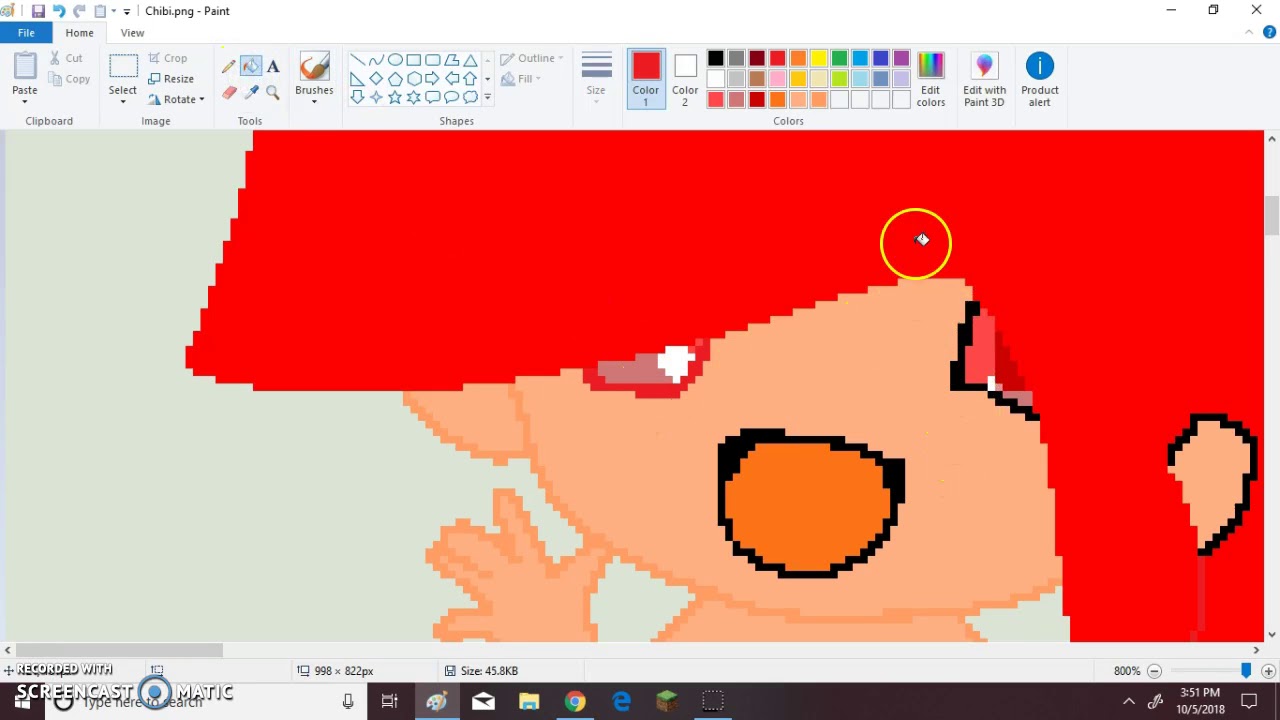
Task: Pick the purple color swatch
Action: coord(901,58)
